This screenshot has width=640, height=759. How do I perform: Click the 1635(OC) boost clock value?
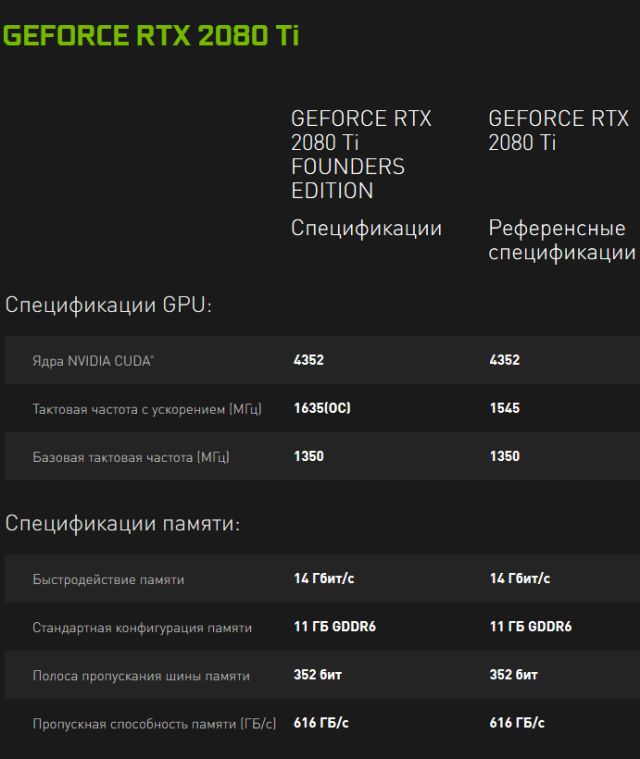coord(322,408)
